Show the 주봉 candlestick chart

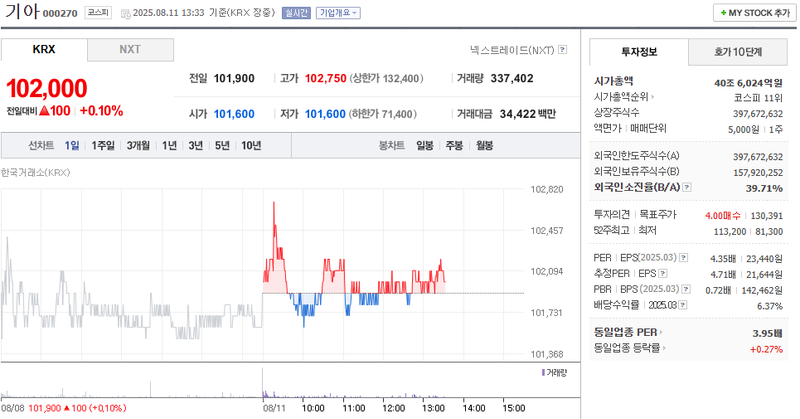point(454,145)
